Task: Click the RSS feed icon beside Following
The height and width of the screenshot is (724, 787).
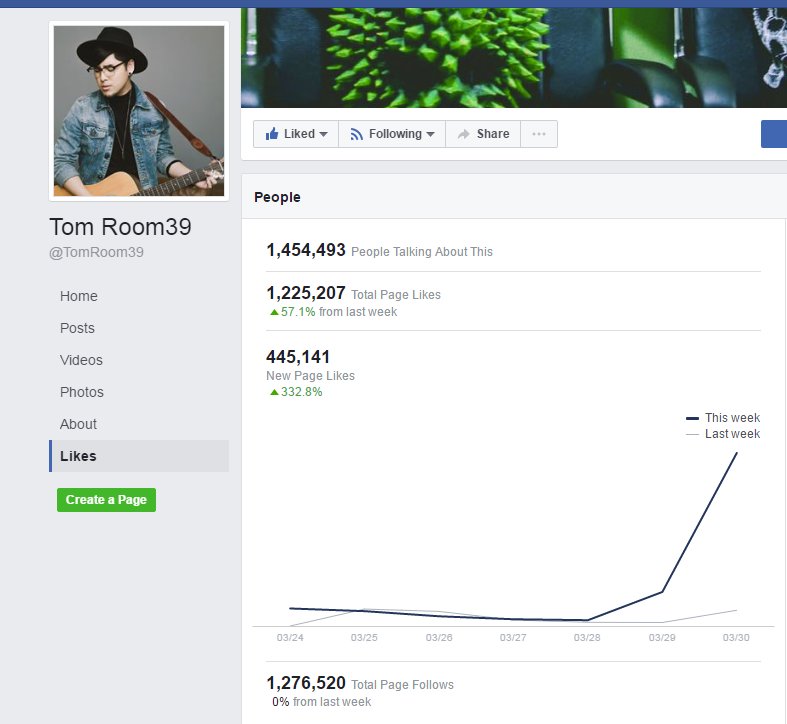Action: 356,134
